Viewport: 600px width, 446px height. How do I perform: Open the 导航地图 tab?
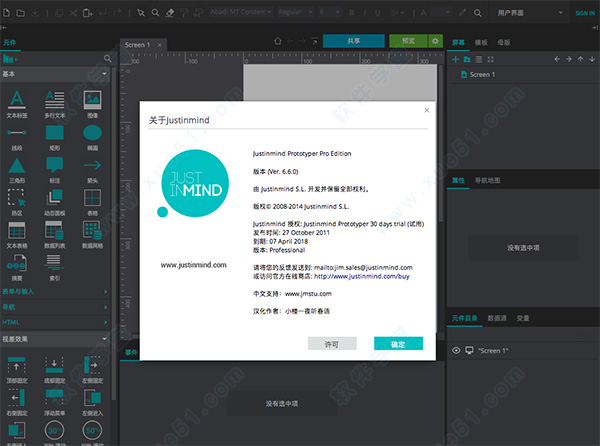click(x=487, y=180)
